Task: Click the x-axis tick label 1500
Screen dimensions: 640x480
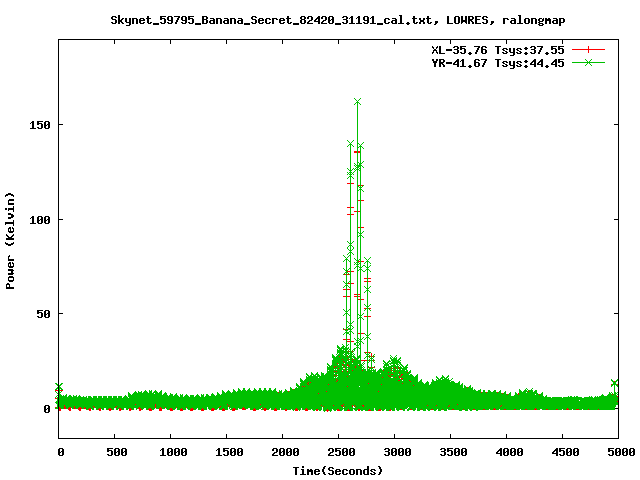Action: [x=229, y=452]
